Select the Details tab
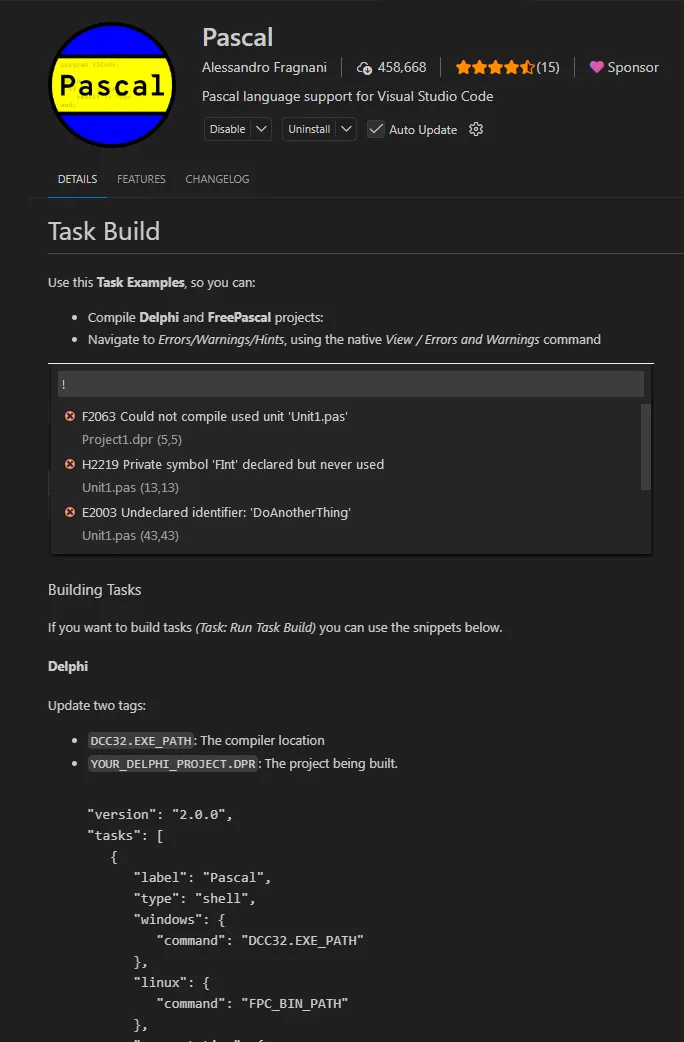Screen dimensions: 684x1042 point(77,179)
